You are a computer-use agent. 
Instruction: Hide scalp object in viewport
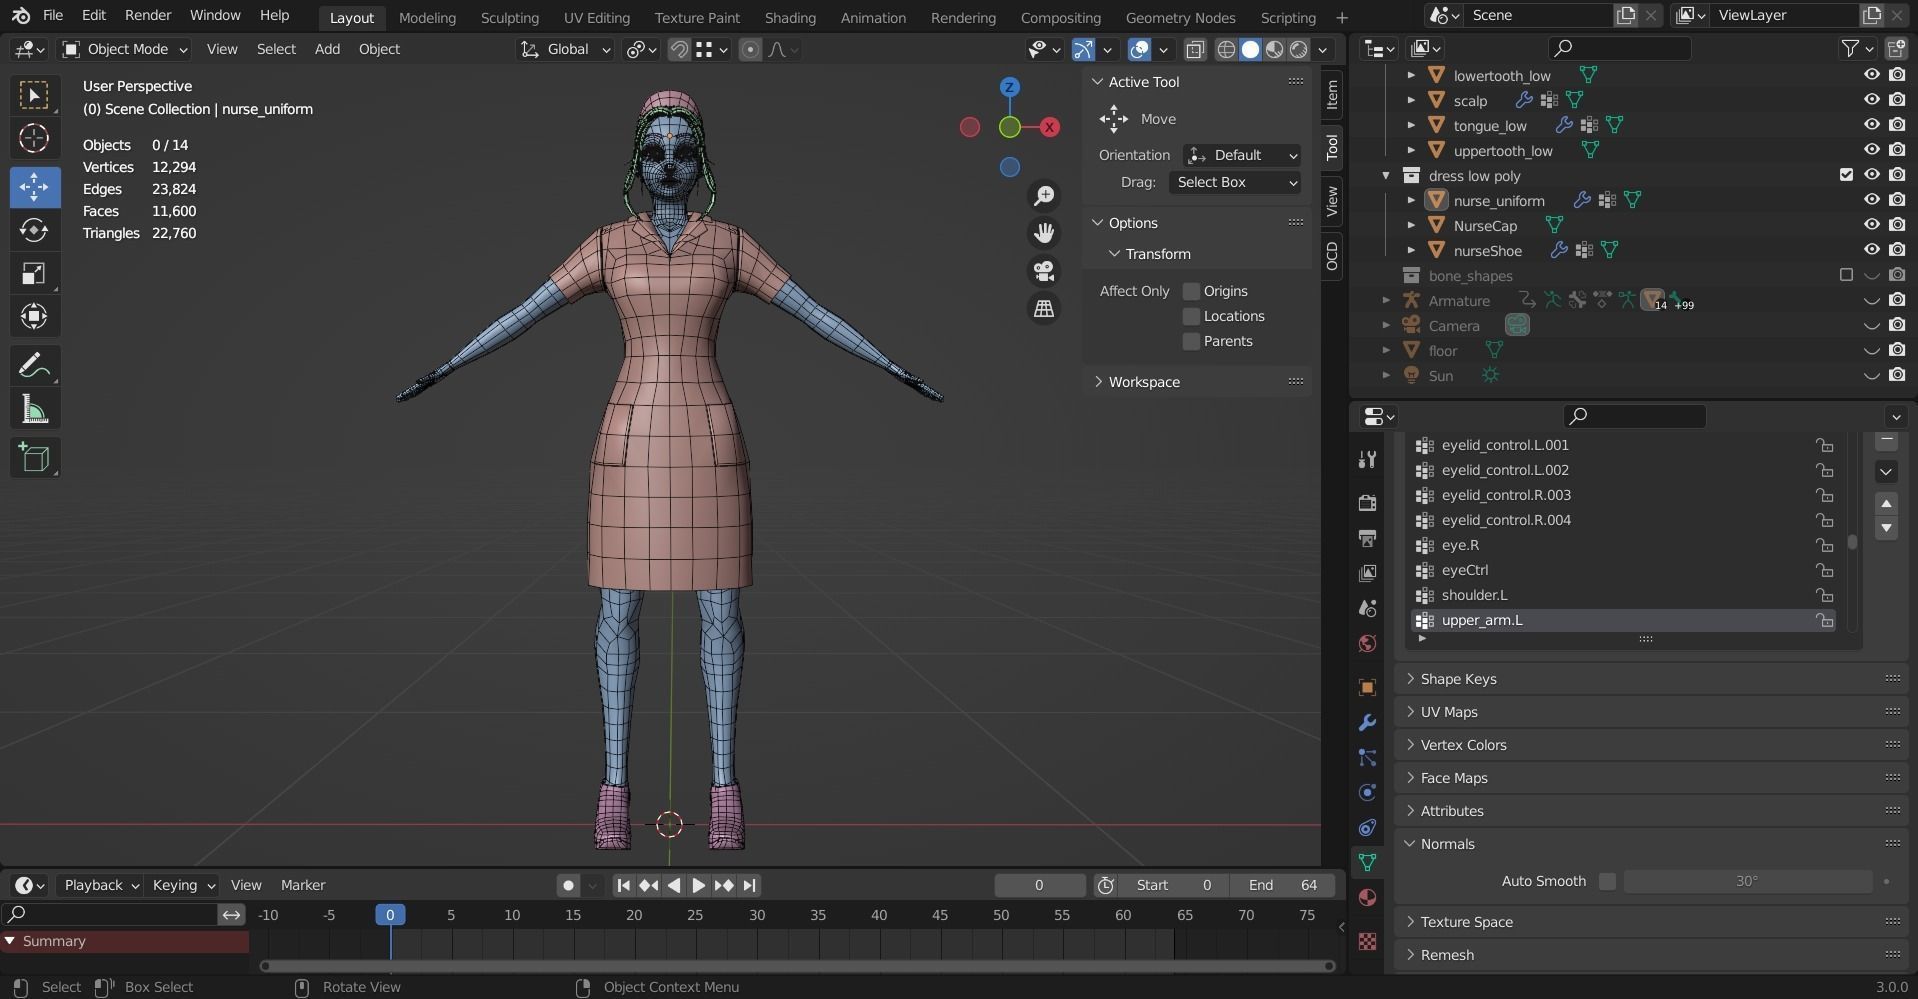(1871, 100)
